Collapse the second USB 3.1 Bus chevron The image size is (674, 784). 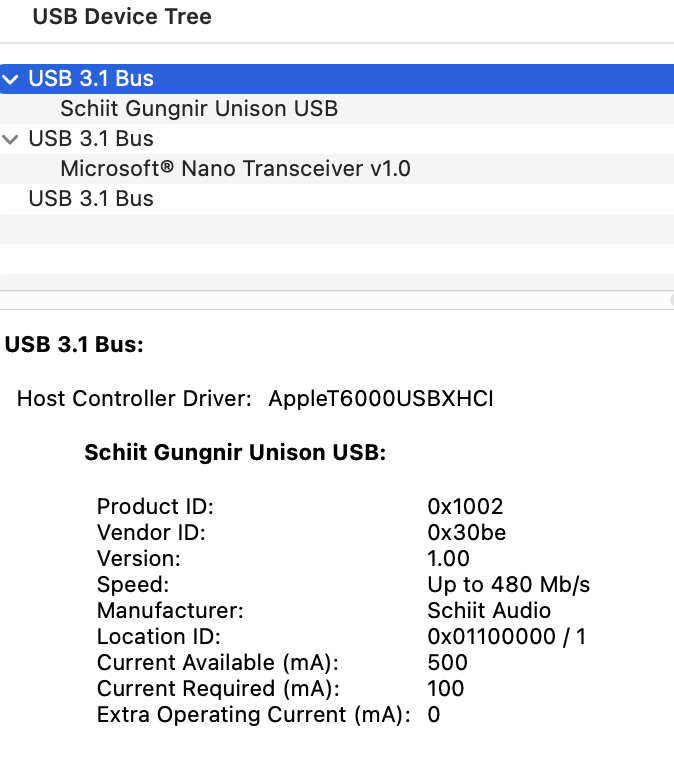pos(10,139)
